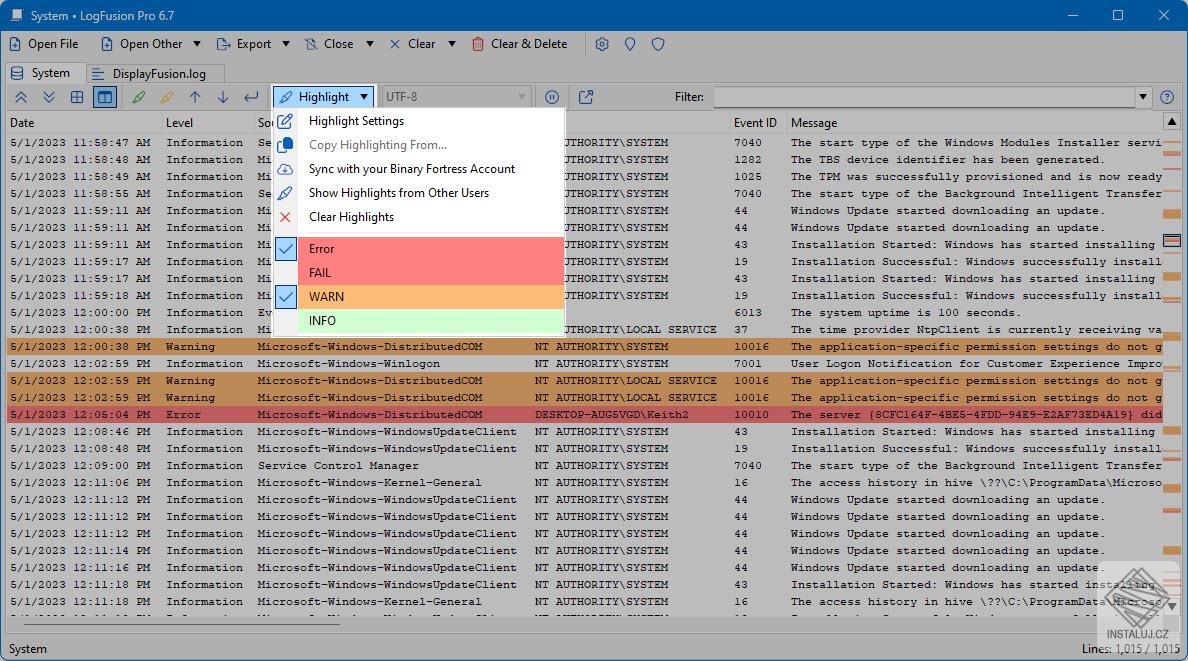Open the Filter history dropdown arrow
This screenshot has width=1188, height=661.
1143,97
